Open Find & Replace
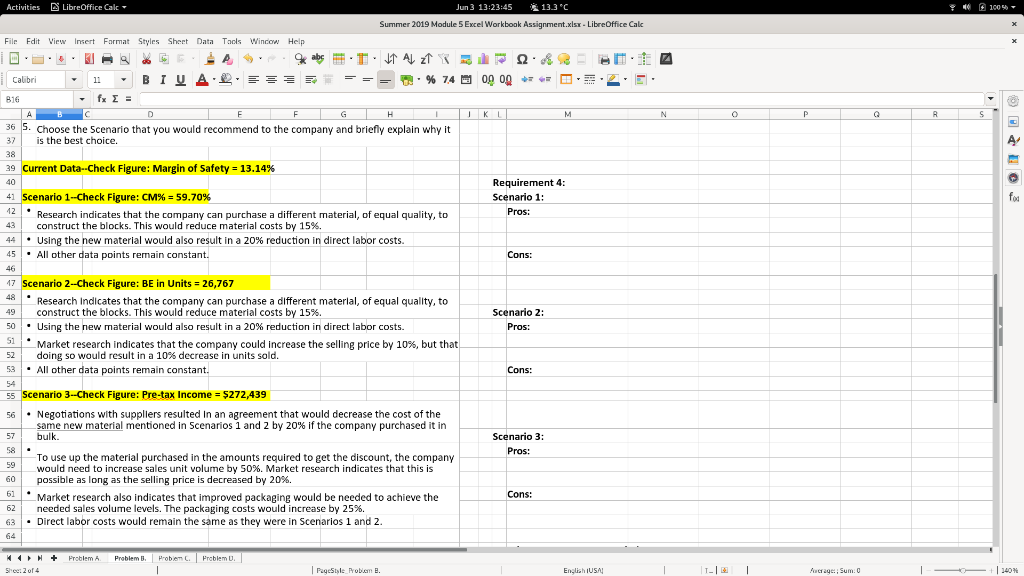1024x576 pixels. coord(300,59)
